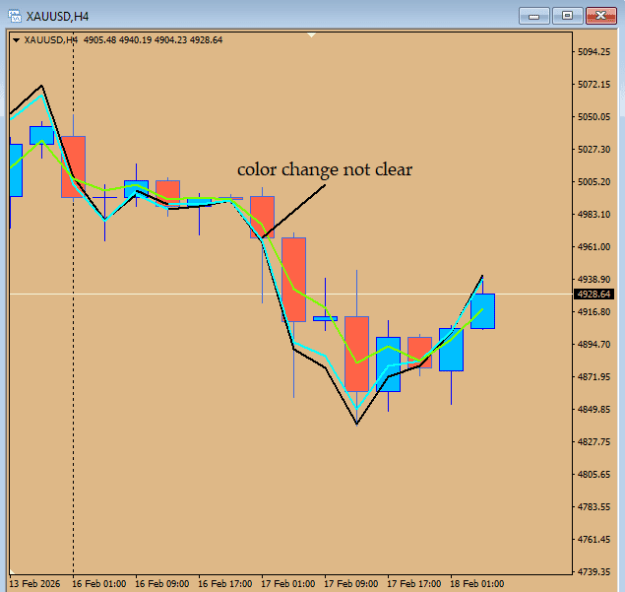625x592 pixels.
Task: Click the 4871.95 price scale value
Action: pyautogui.click(x=594, y=377)
